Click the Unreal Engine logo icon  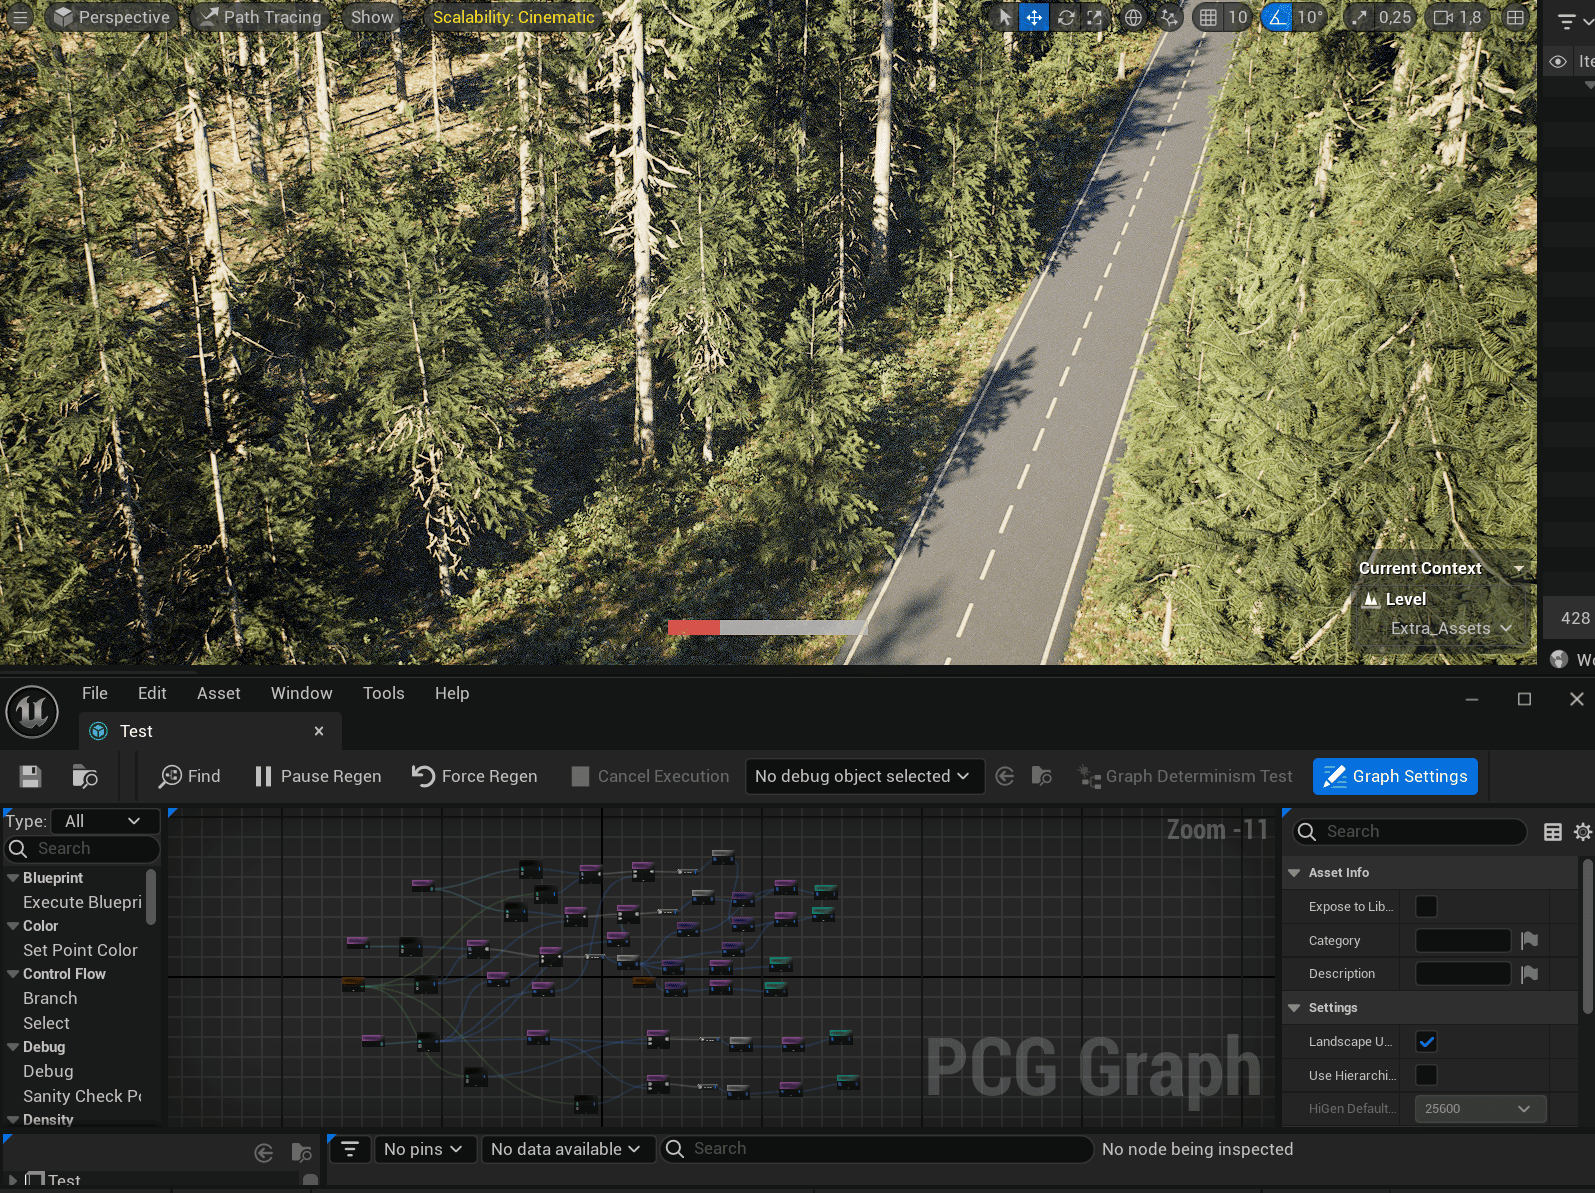[32, 711]
